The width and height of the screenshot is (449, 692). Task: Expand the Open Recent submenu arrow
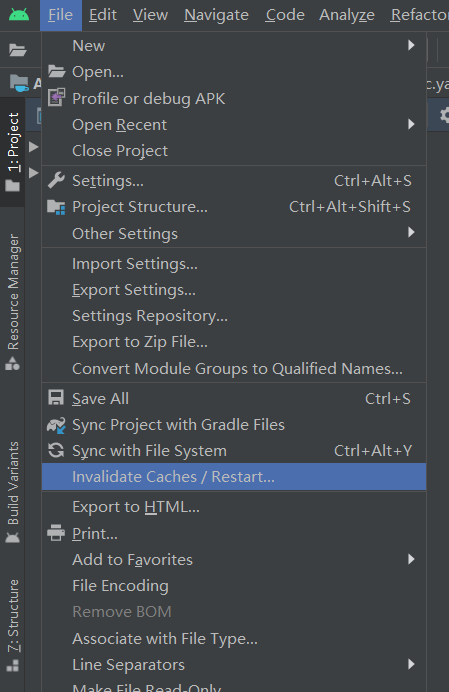(x=411, y=124)
